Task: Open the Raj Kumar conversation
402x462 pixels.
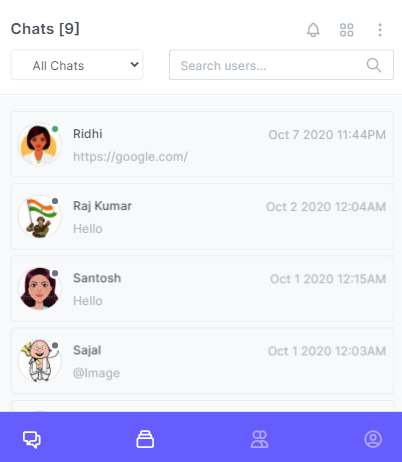Action: tap(202, 217)
